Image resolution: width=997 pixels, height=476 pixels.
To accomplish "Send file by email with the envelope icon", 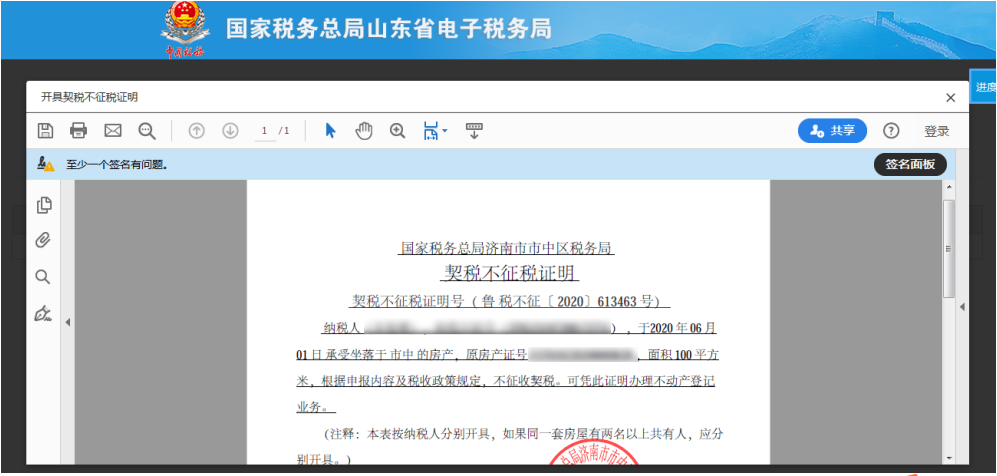I will coord(113,131).
